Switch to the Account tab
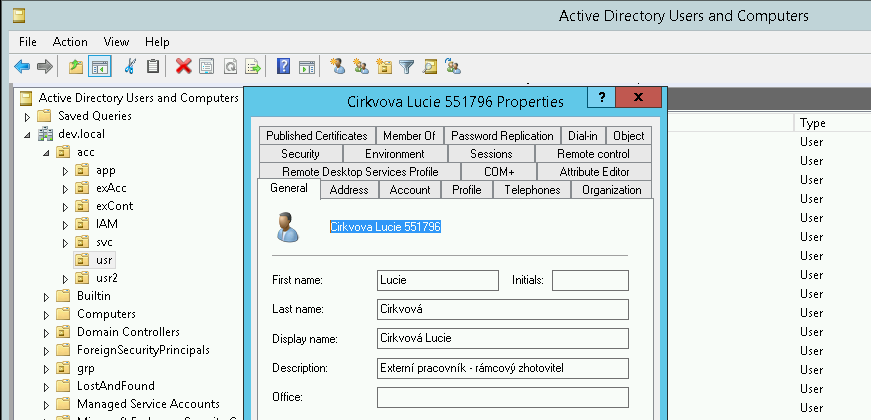The width and height of the screenshot is (871, 420). point(410,190)
